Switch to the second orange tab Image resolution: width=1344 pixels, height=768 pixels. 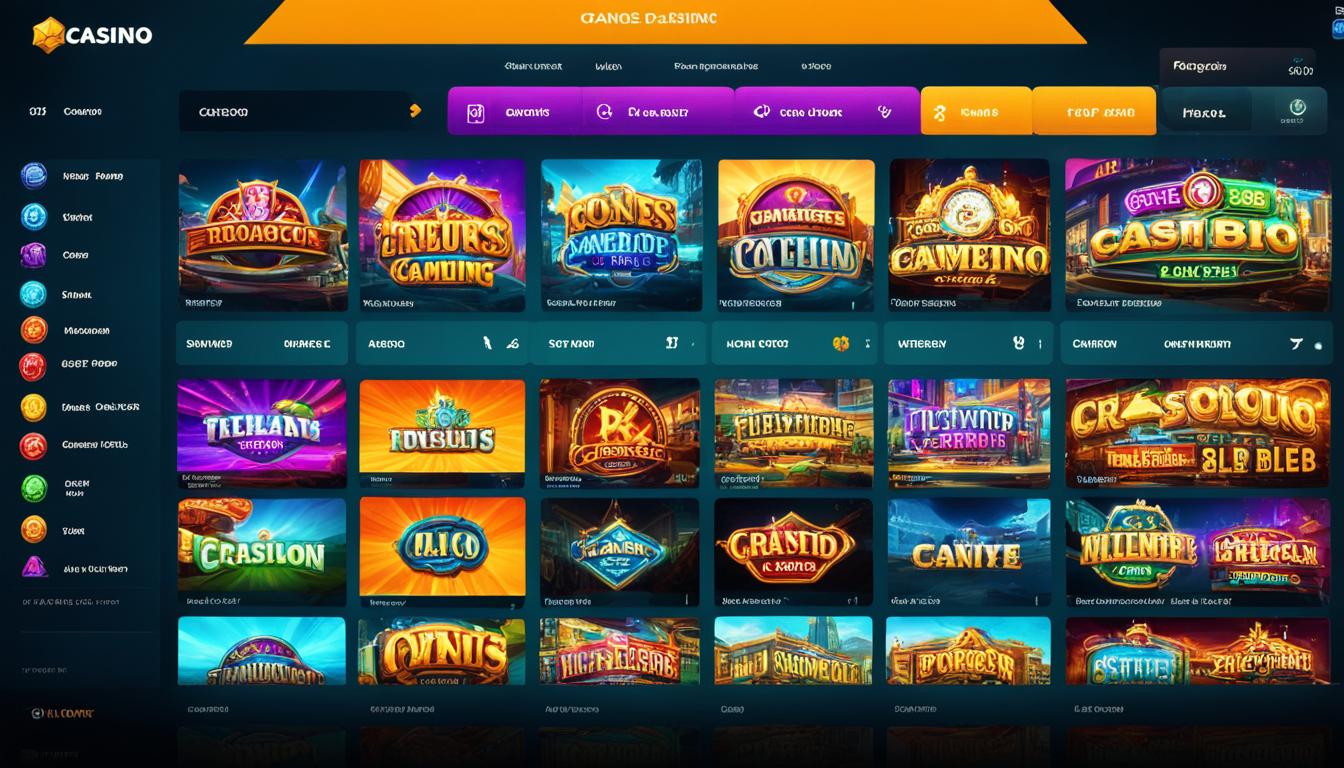pos(1094,111)
